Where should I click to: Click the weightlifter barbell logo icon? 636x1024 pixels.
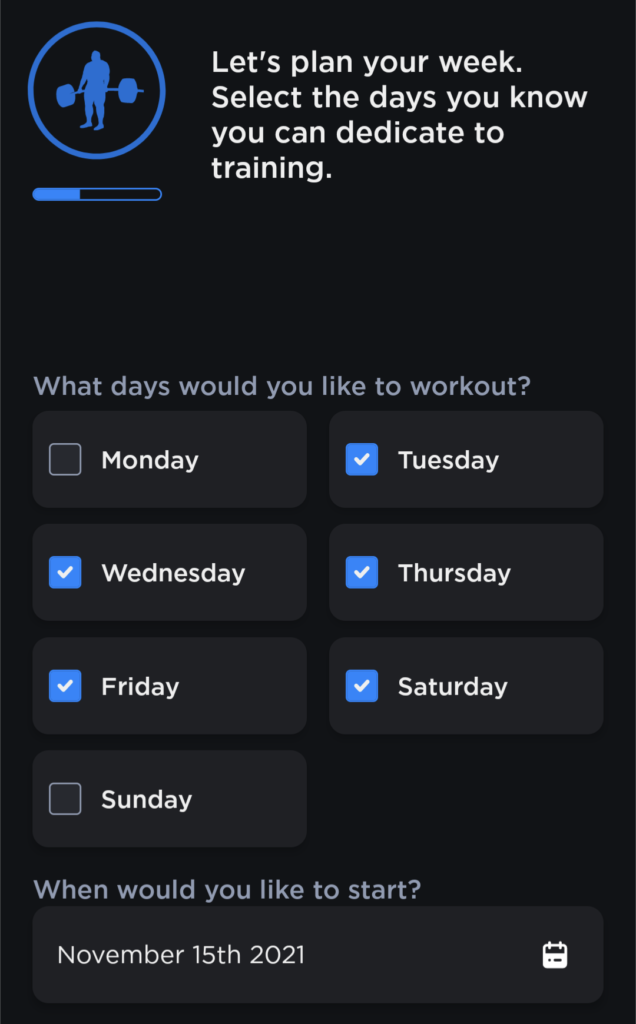[97, 91]
